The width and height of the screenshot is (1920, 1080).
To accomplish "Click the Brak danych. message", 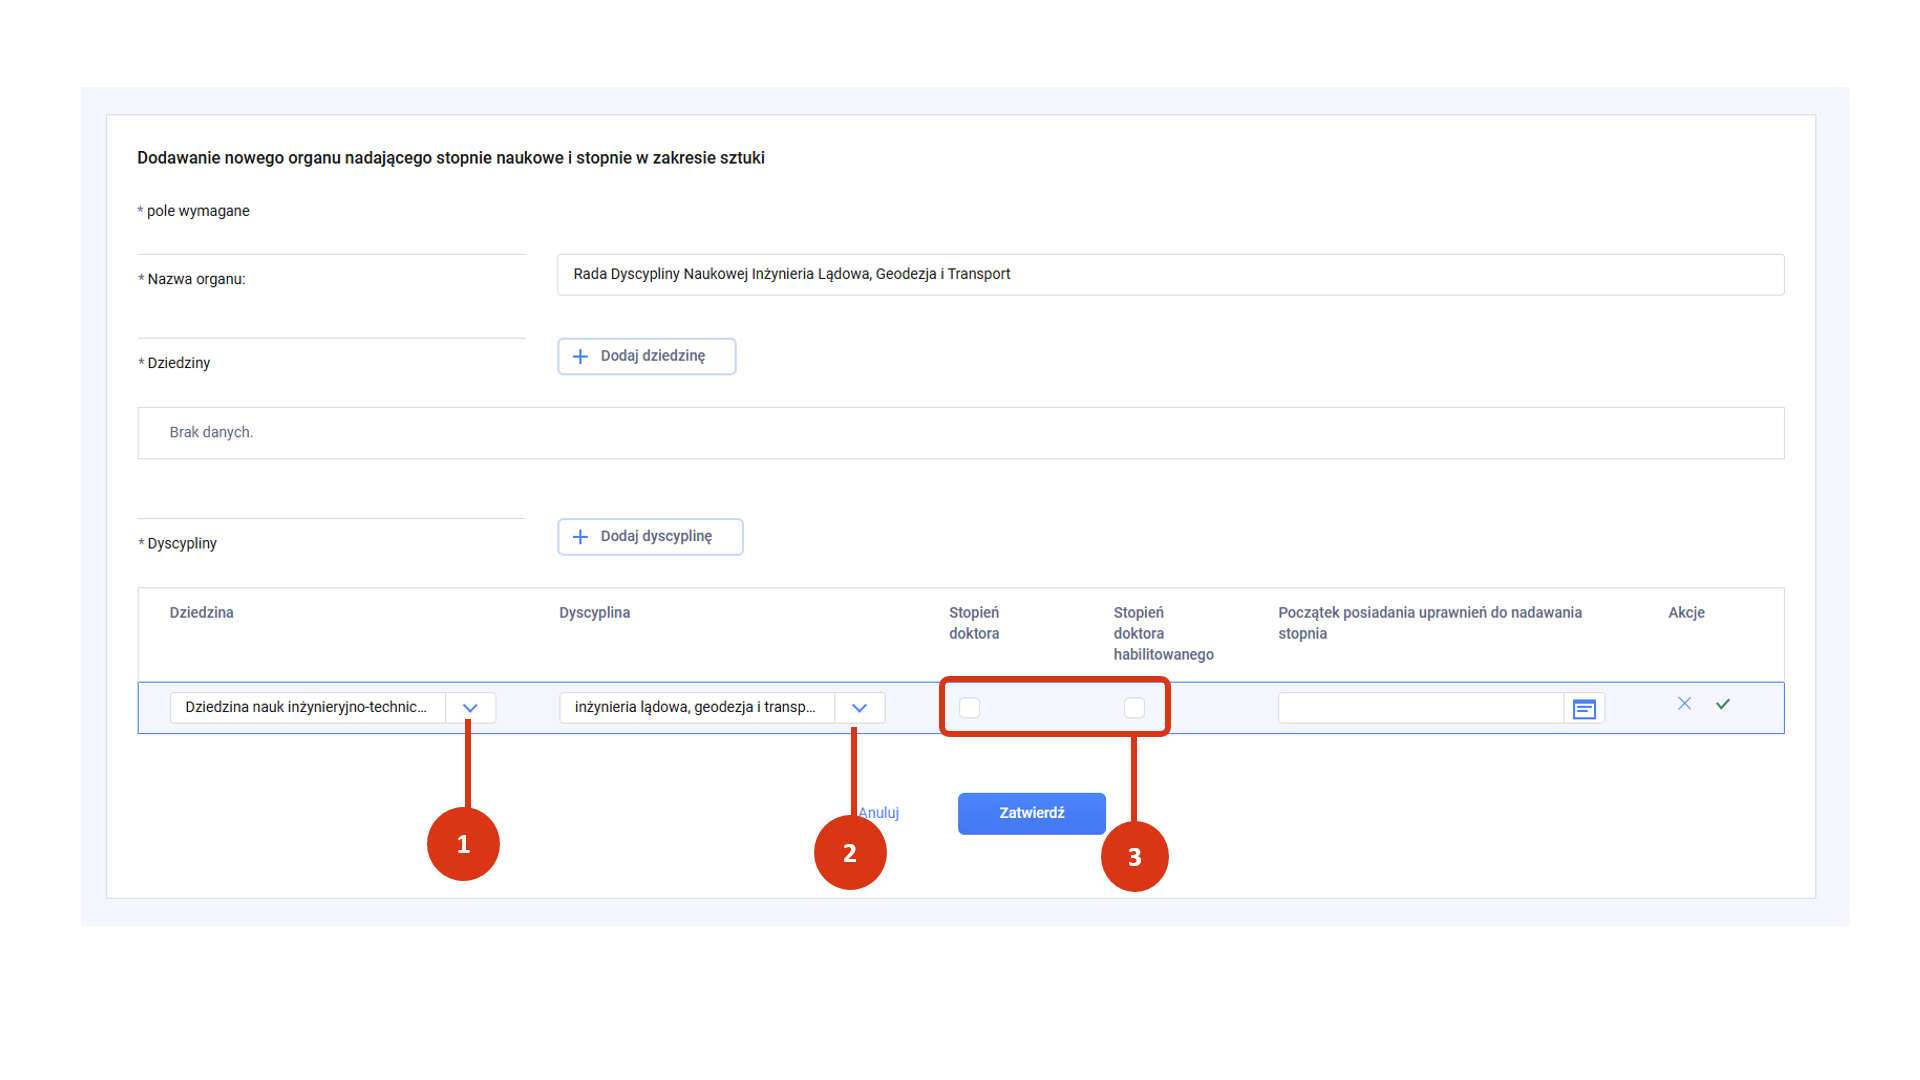I will point(211,432).
